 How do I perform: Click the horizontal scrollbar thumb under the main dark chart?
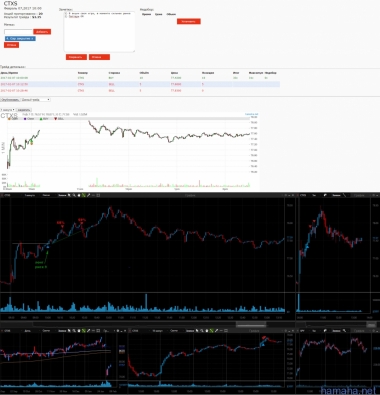[251, 324]
